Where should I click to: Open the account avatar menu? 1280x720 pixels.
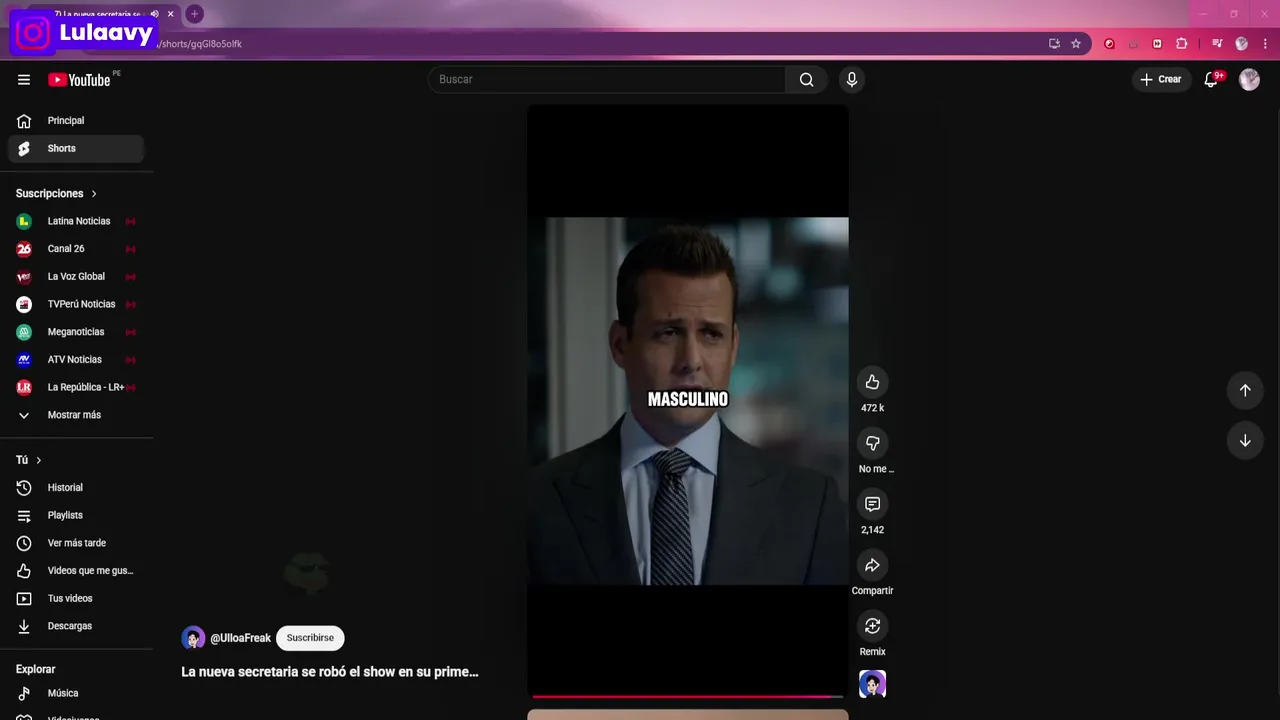(x=1249, y=80)
